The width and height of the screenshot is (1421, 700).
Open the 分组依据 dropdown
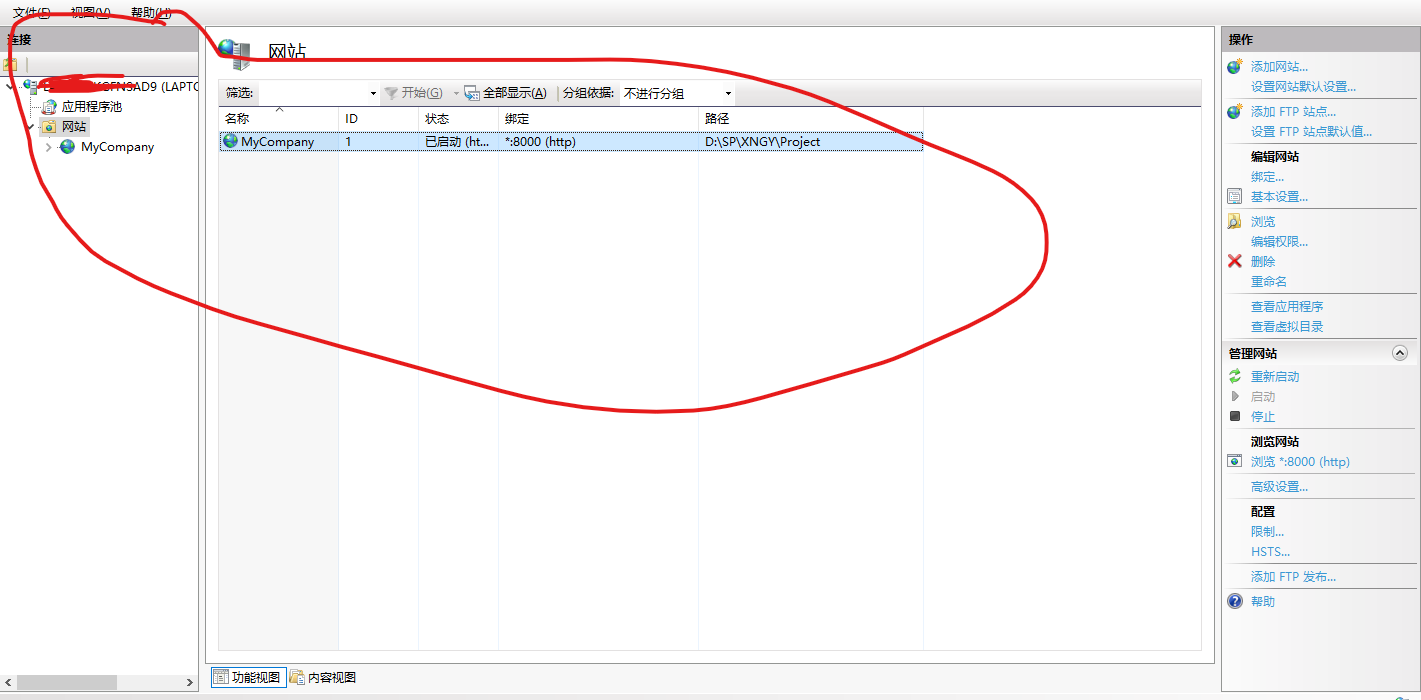click(x=728, y=93)
